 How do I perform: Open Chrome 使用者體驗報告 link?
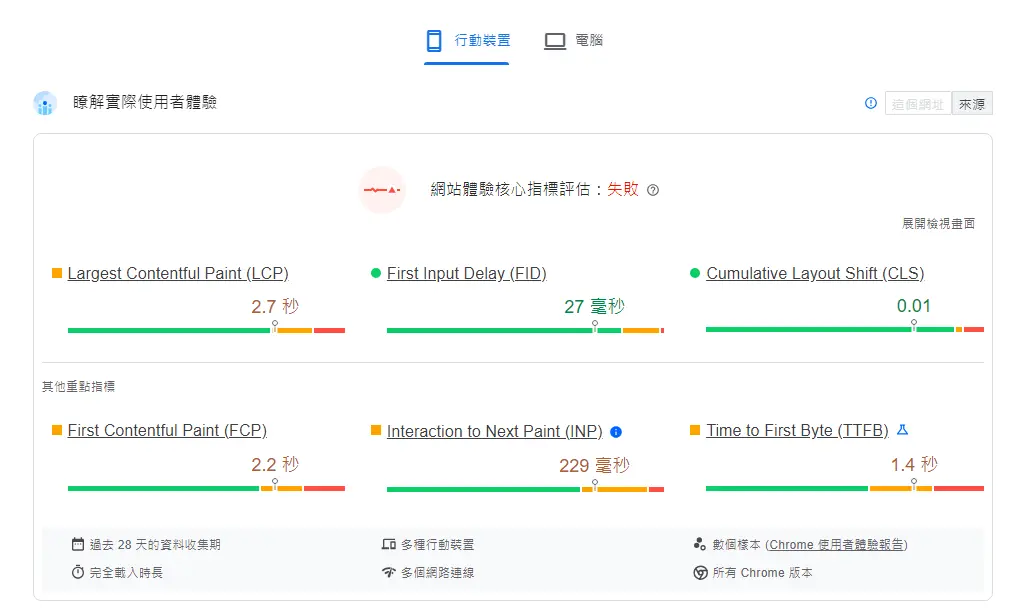tap(836, 545)
